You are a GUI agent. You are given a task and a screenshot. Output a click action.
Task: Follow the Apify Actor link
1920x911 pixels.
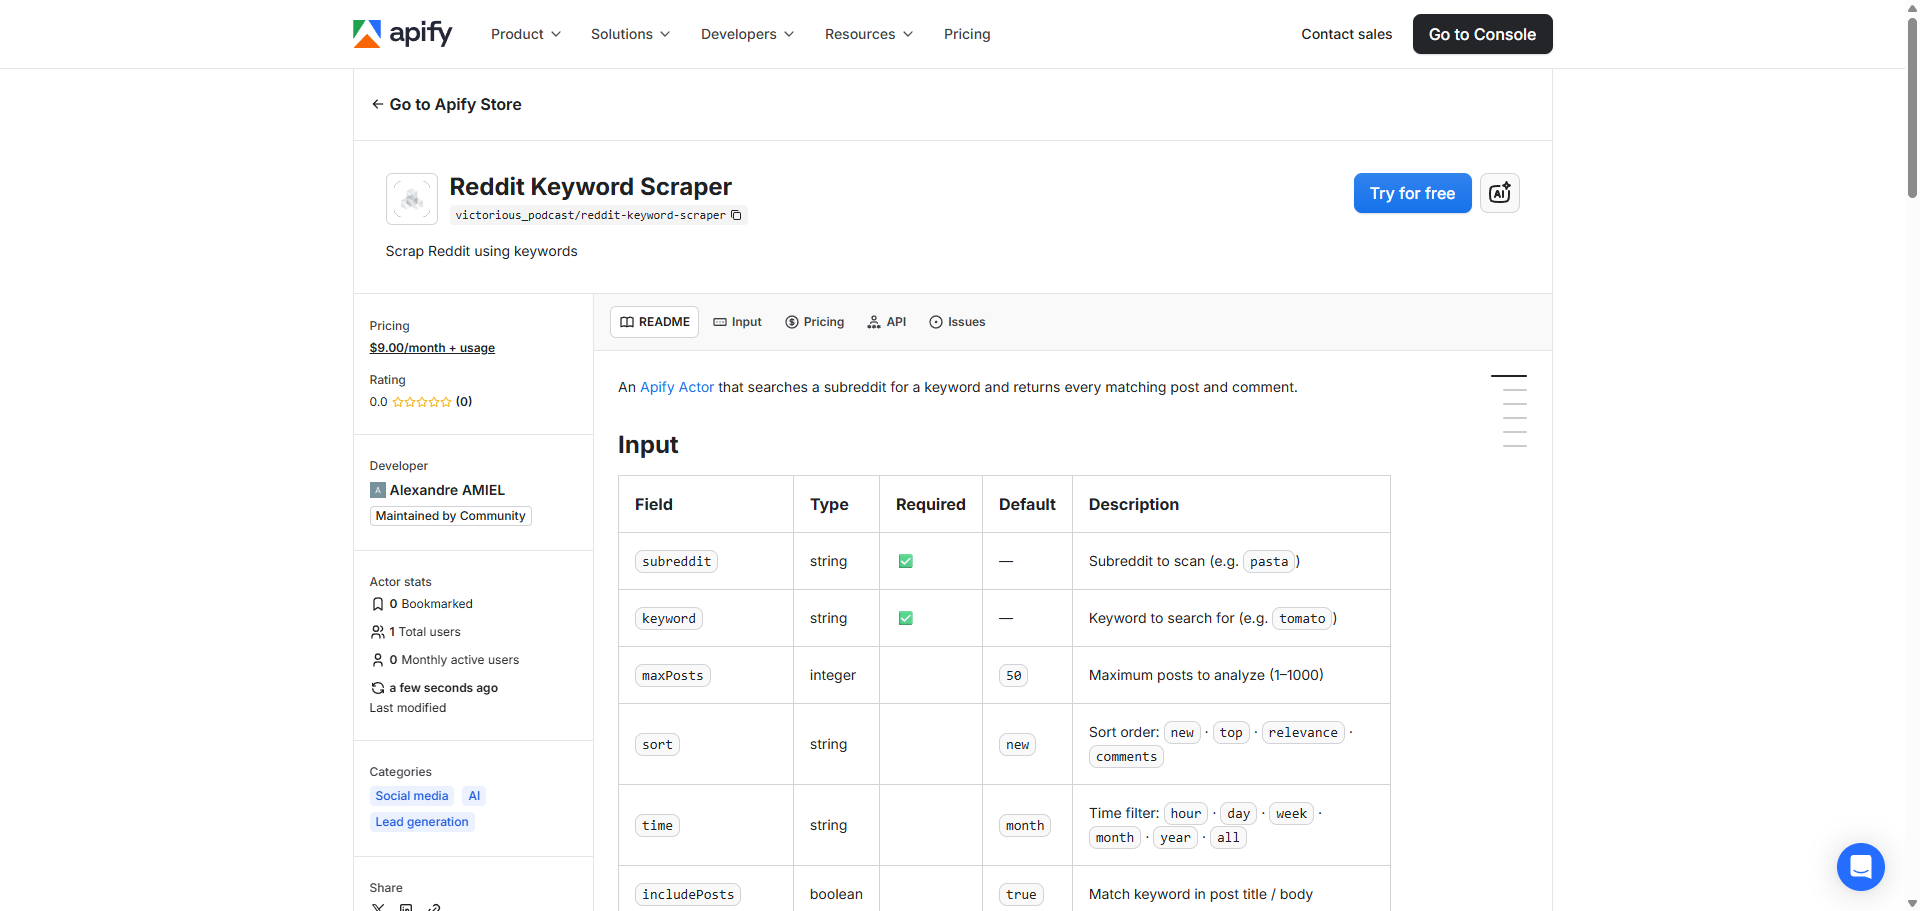click(677, 387)
